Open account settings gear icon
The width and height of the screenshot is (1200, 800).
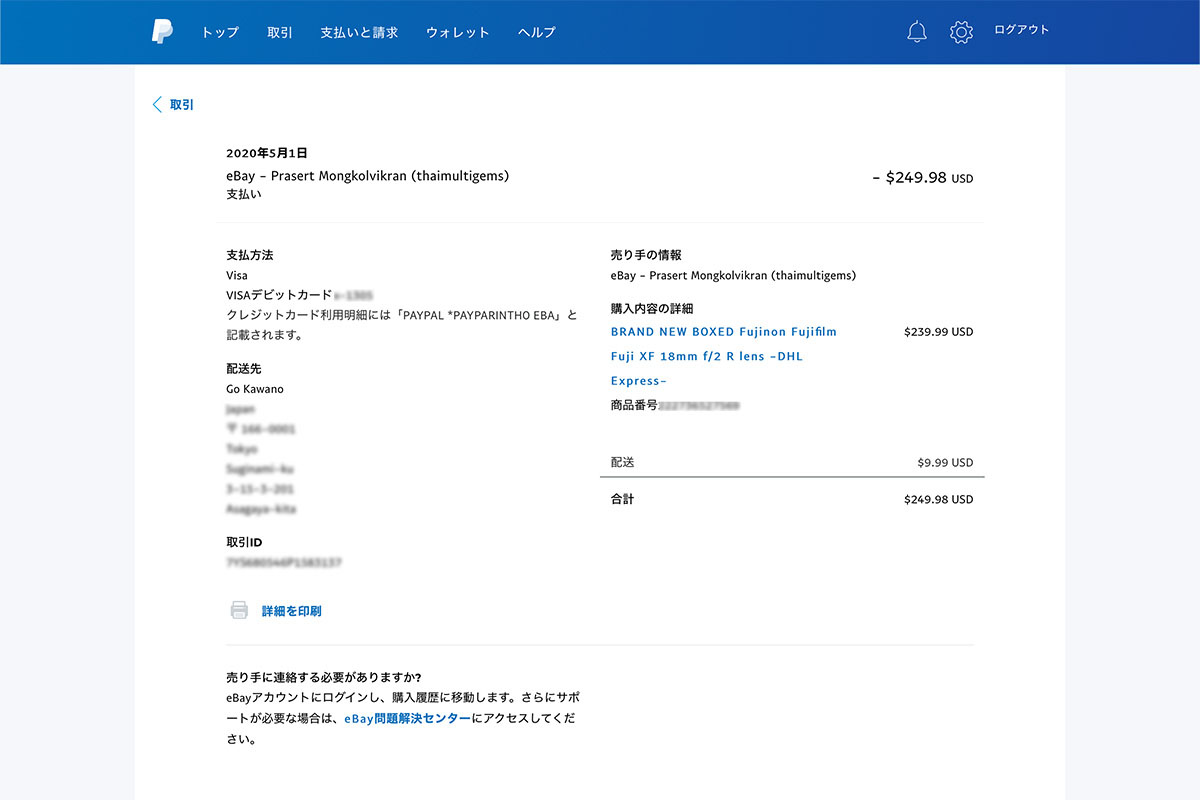tap(961, 32)
